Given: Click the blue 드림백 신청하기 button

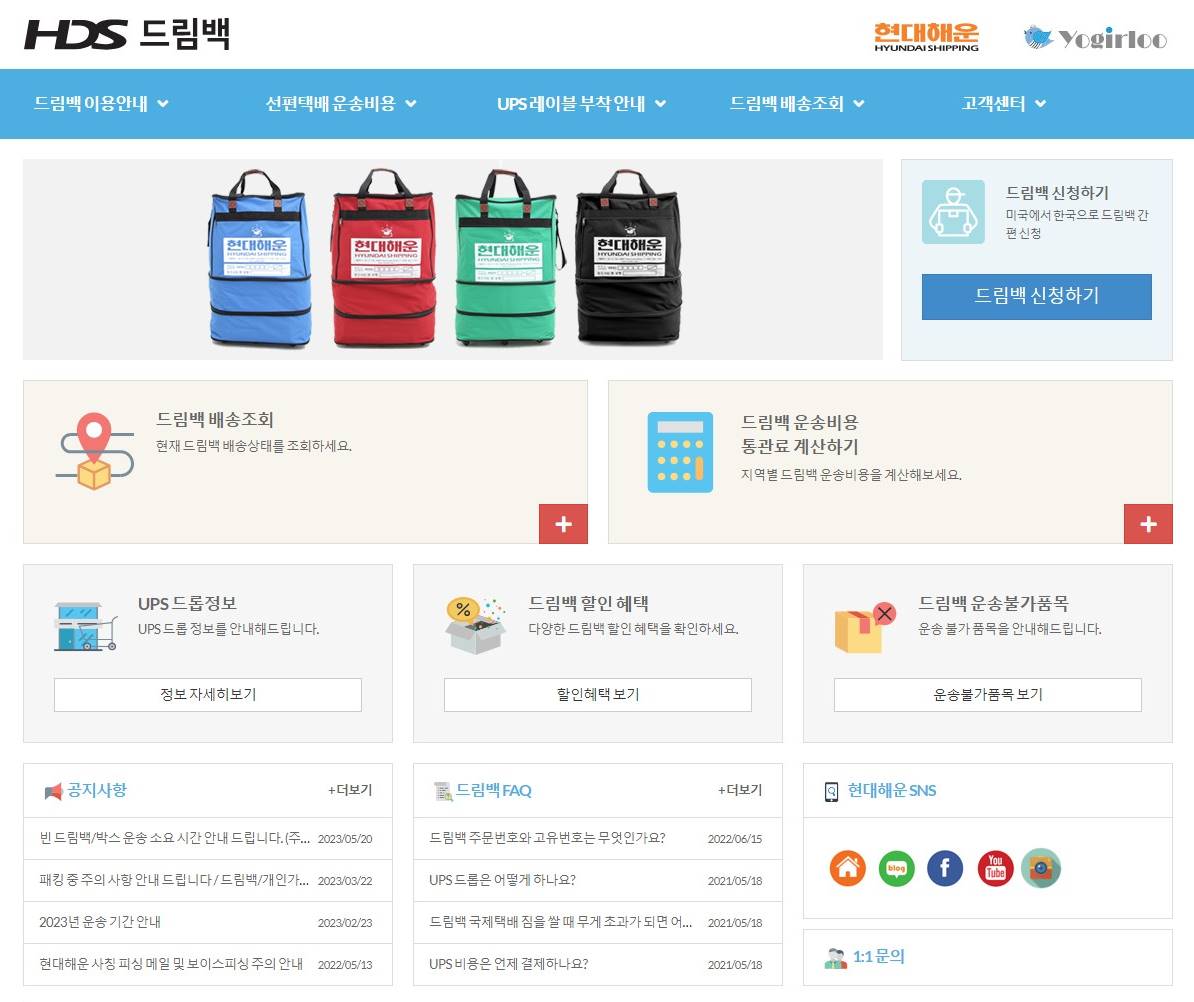Looking at the screenshot, I should point(1036,296).
